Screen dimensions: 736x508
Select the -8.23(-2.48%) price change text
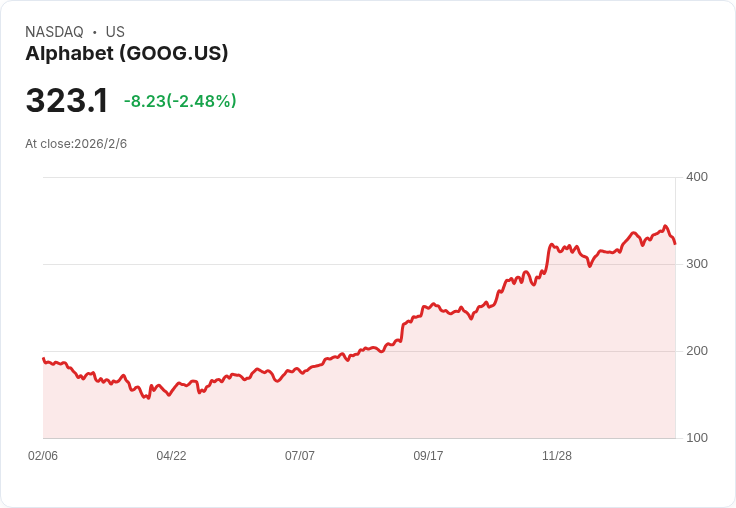pyautogui.click(x=180, y=101)
